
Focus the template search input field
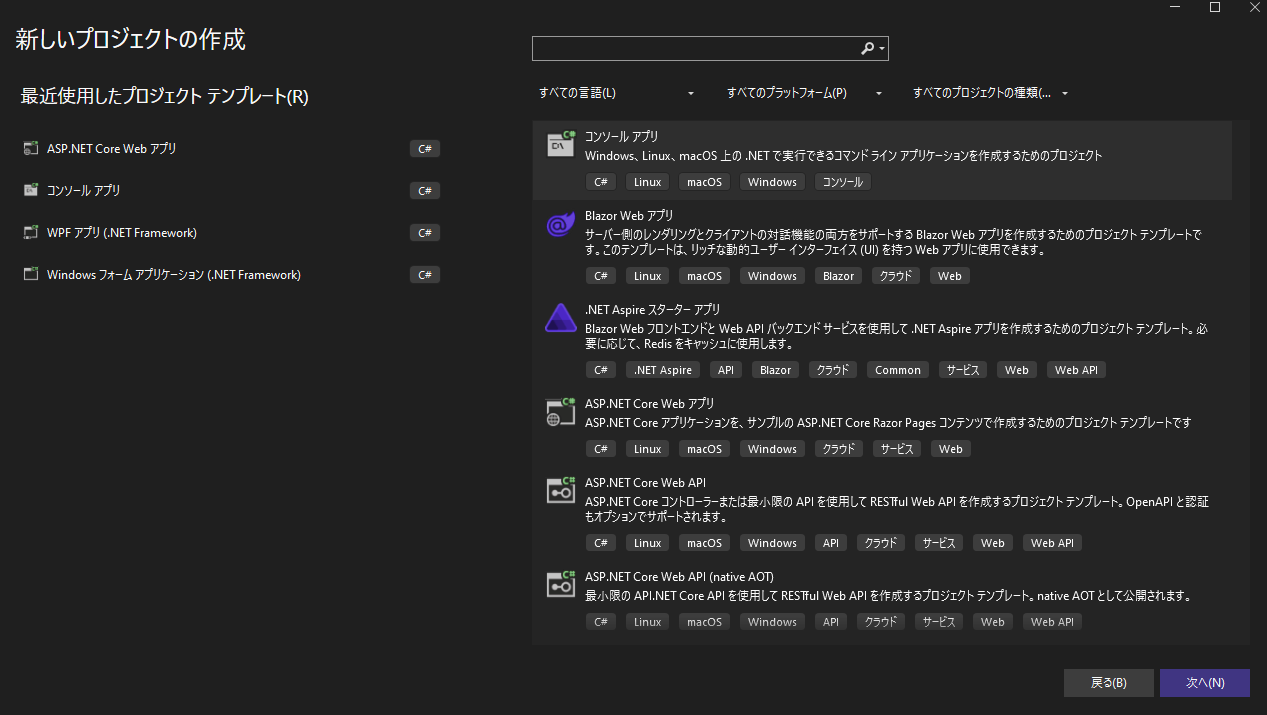click(695, 48)
